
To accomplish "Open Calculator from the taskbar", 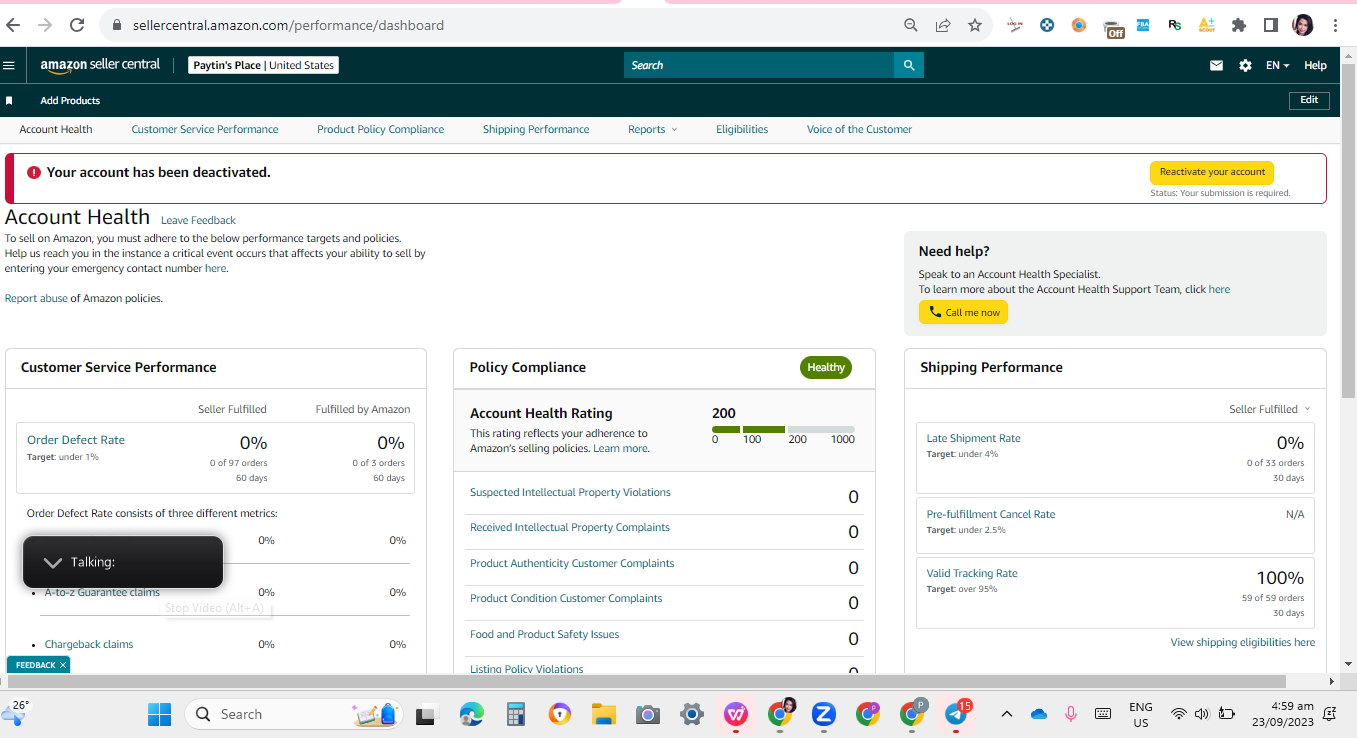I will [516, 714].
